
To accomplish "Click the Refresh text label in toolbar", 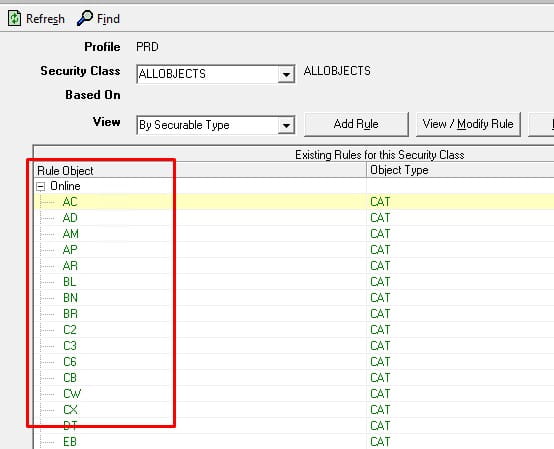I will [x=45, y=19].
